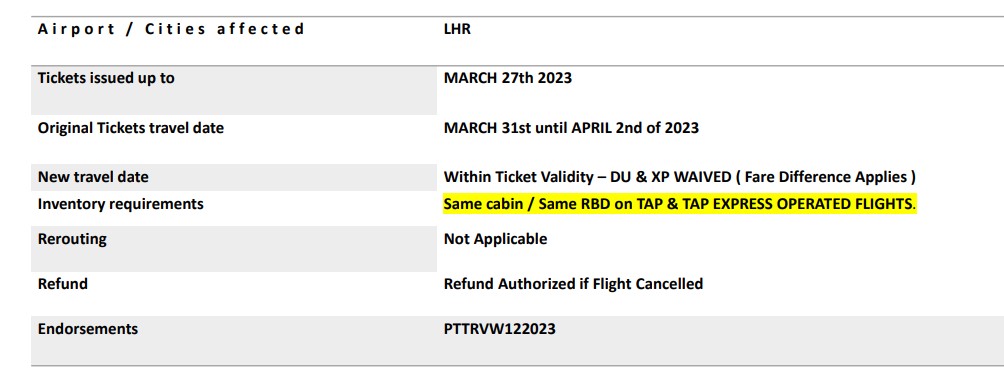
Task: Select the 'DU & XP WAIVED' text
Action: click(671, 177)
